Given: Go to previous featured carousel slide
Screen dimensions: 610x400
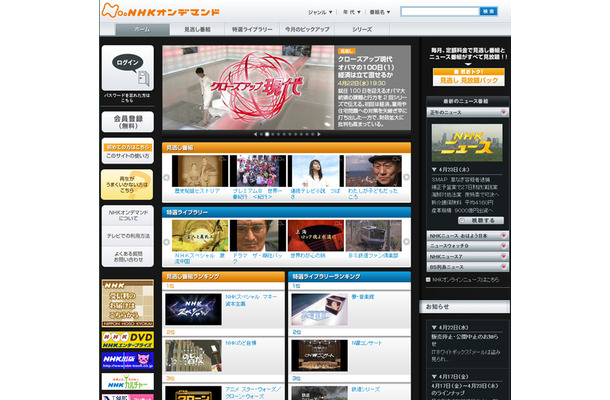Looking at the screenshot, I should click(x=255, y=134).
